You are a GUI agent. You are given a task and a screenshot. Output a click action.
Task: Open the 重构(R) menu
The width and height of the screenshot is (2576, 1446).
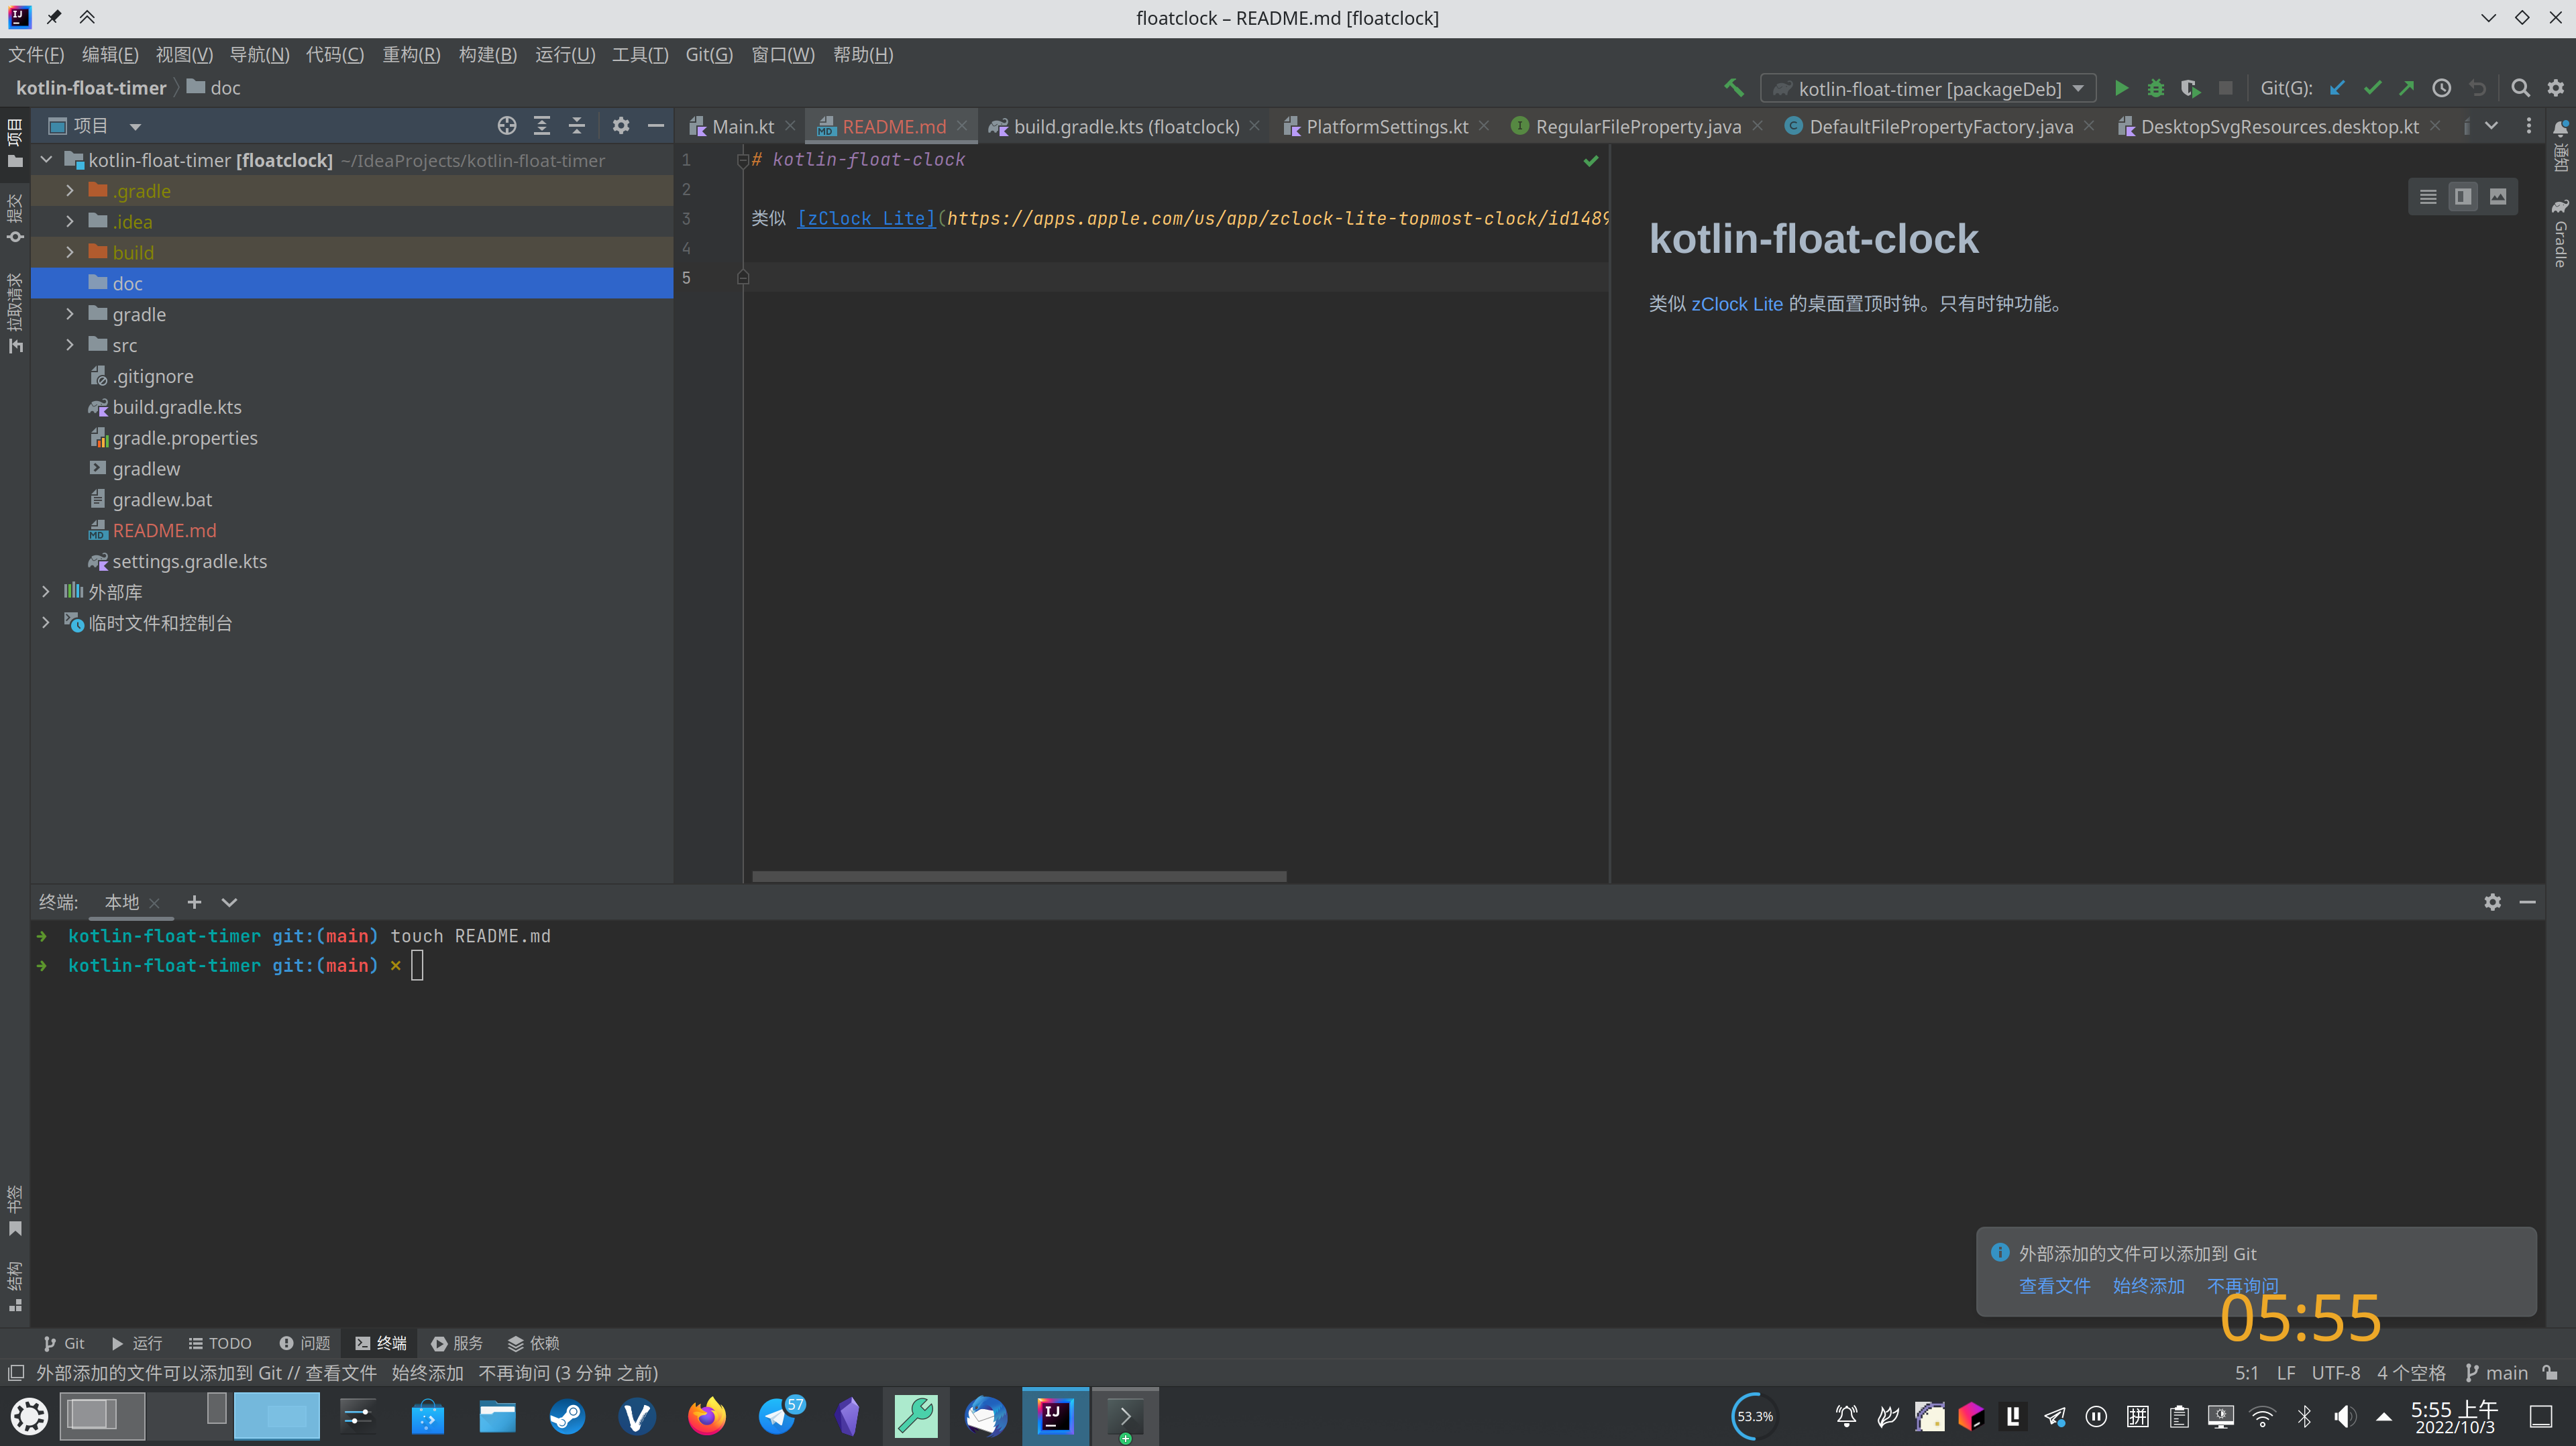point(411,54)
